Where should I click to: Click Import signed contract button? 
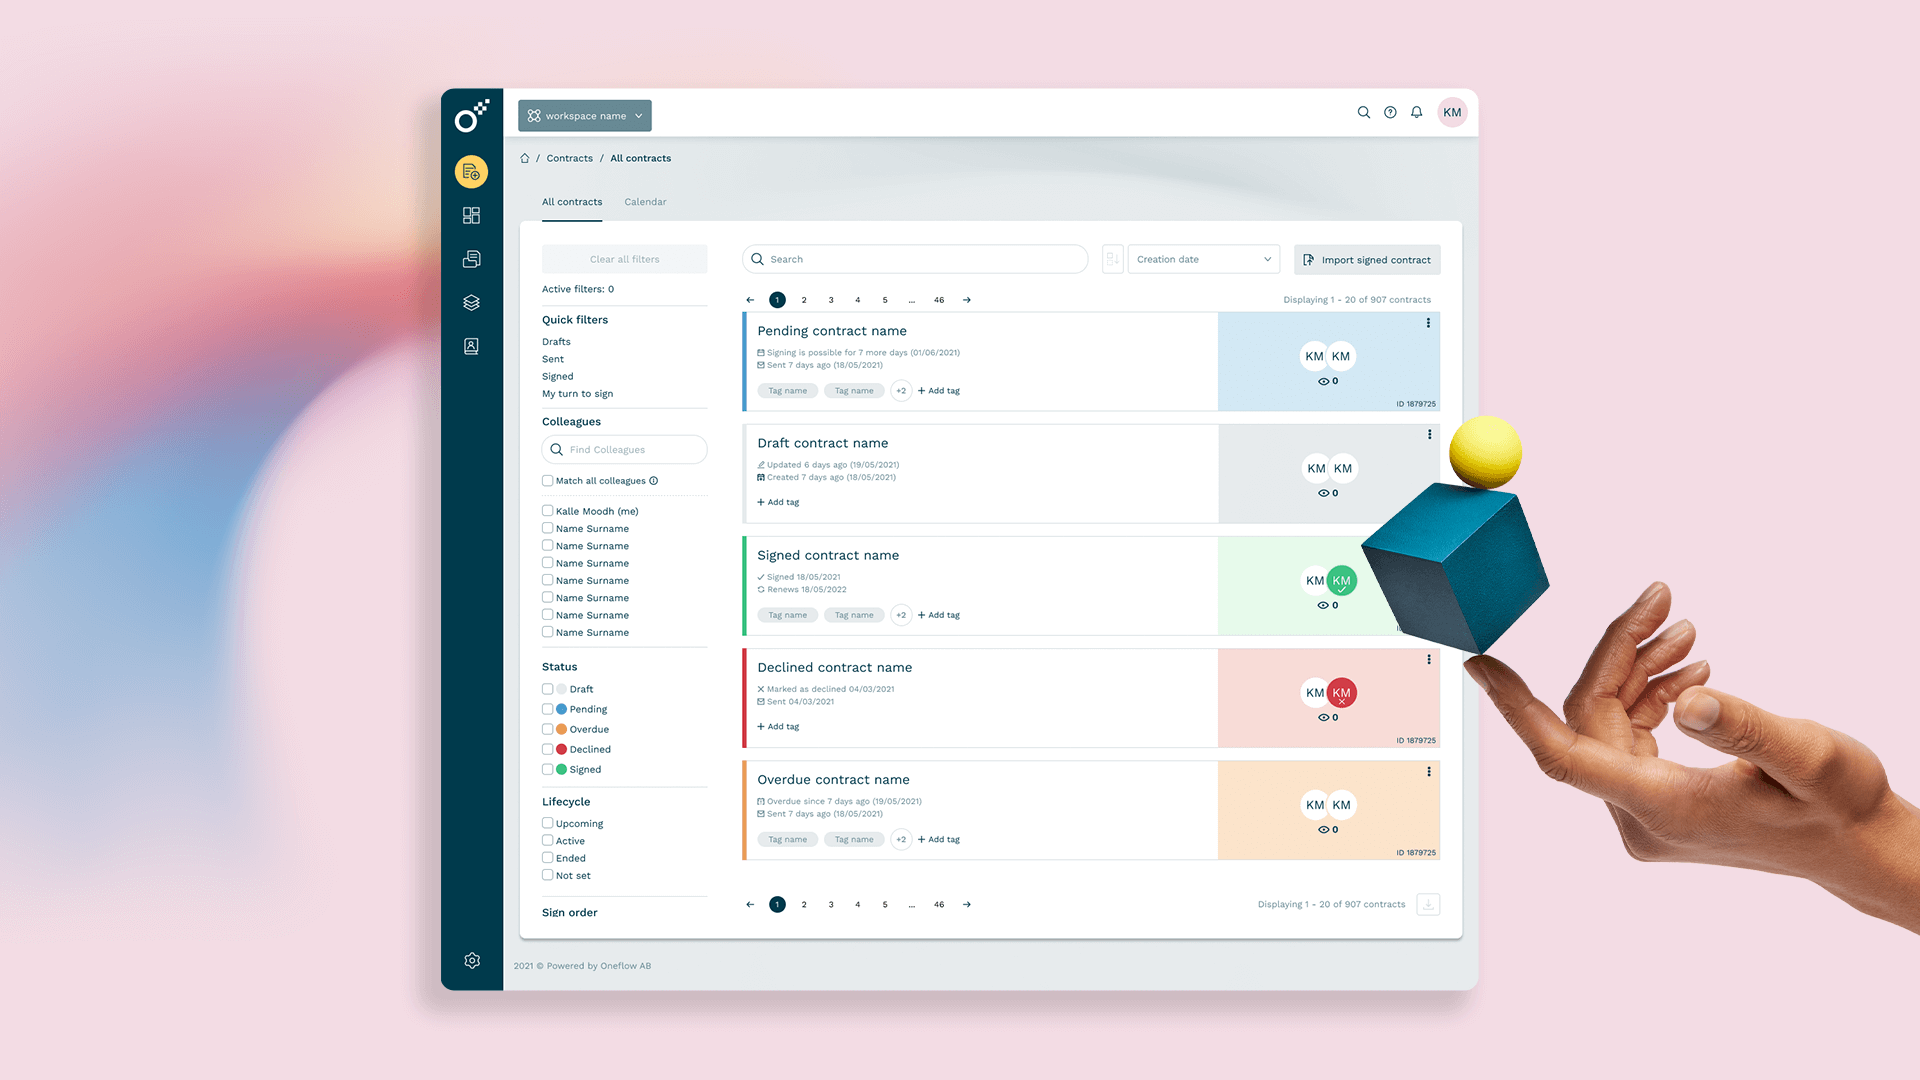pos(1367,258)
